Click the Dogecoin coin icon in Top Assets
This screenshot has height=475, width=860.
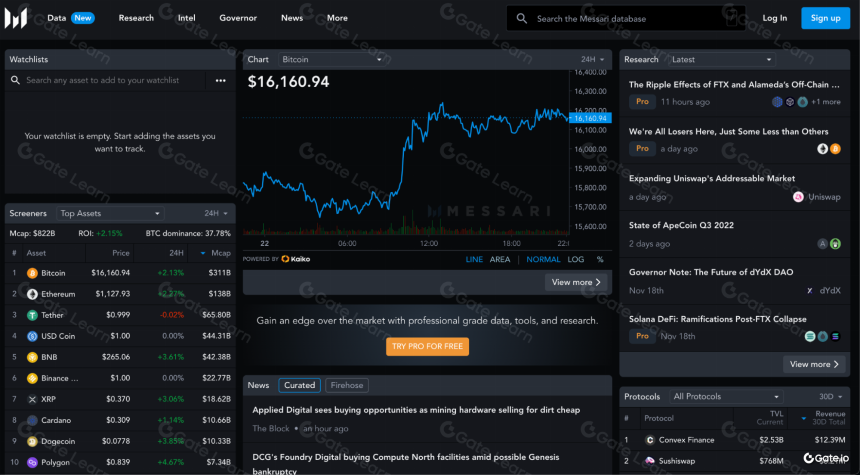[x=32, y=441]
